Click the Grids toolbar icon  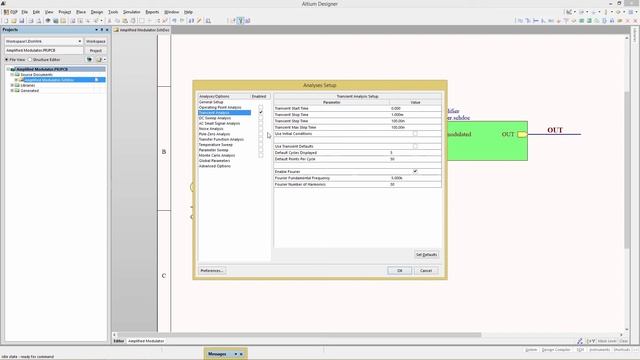tap(631, 12)
